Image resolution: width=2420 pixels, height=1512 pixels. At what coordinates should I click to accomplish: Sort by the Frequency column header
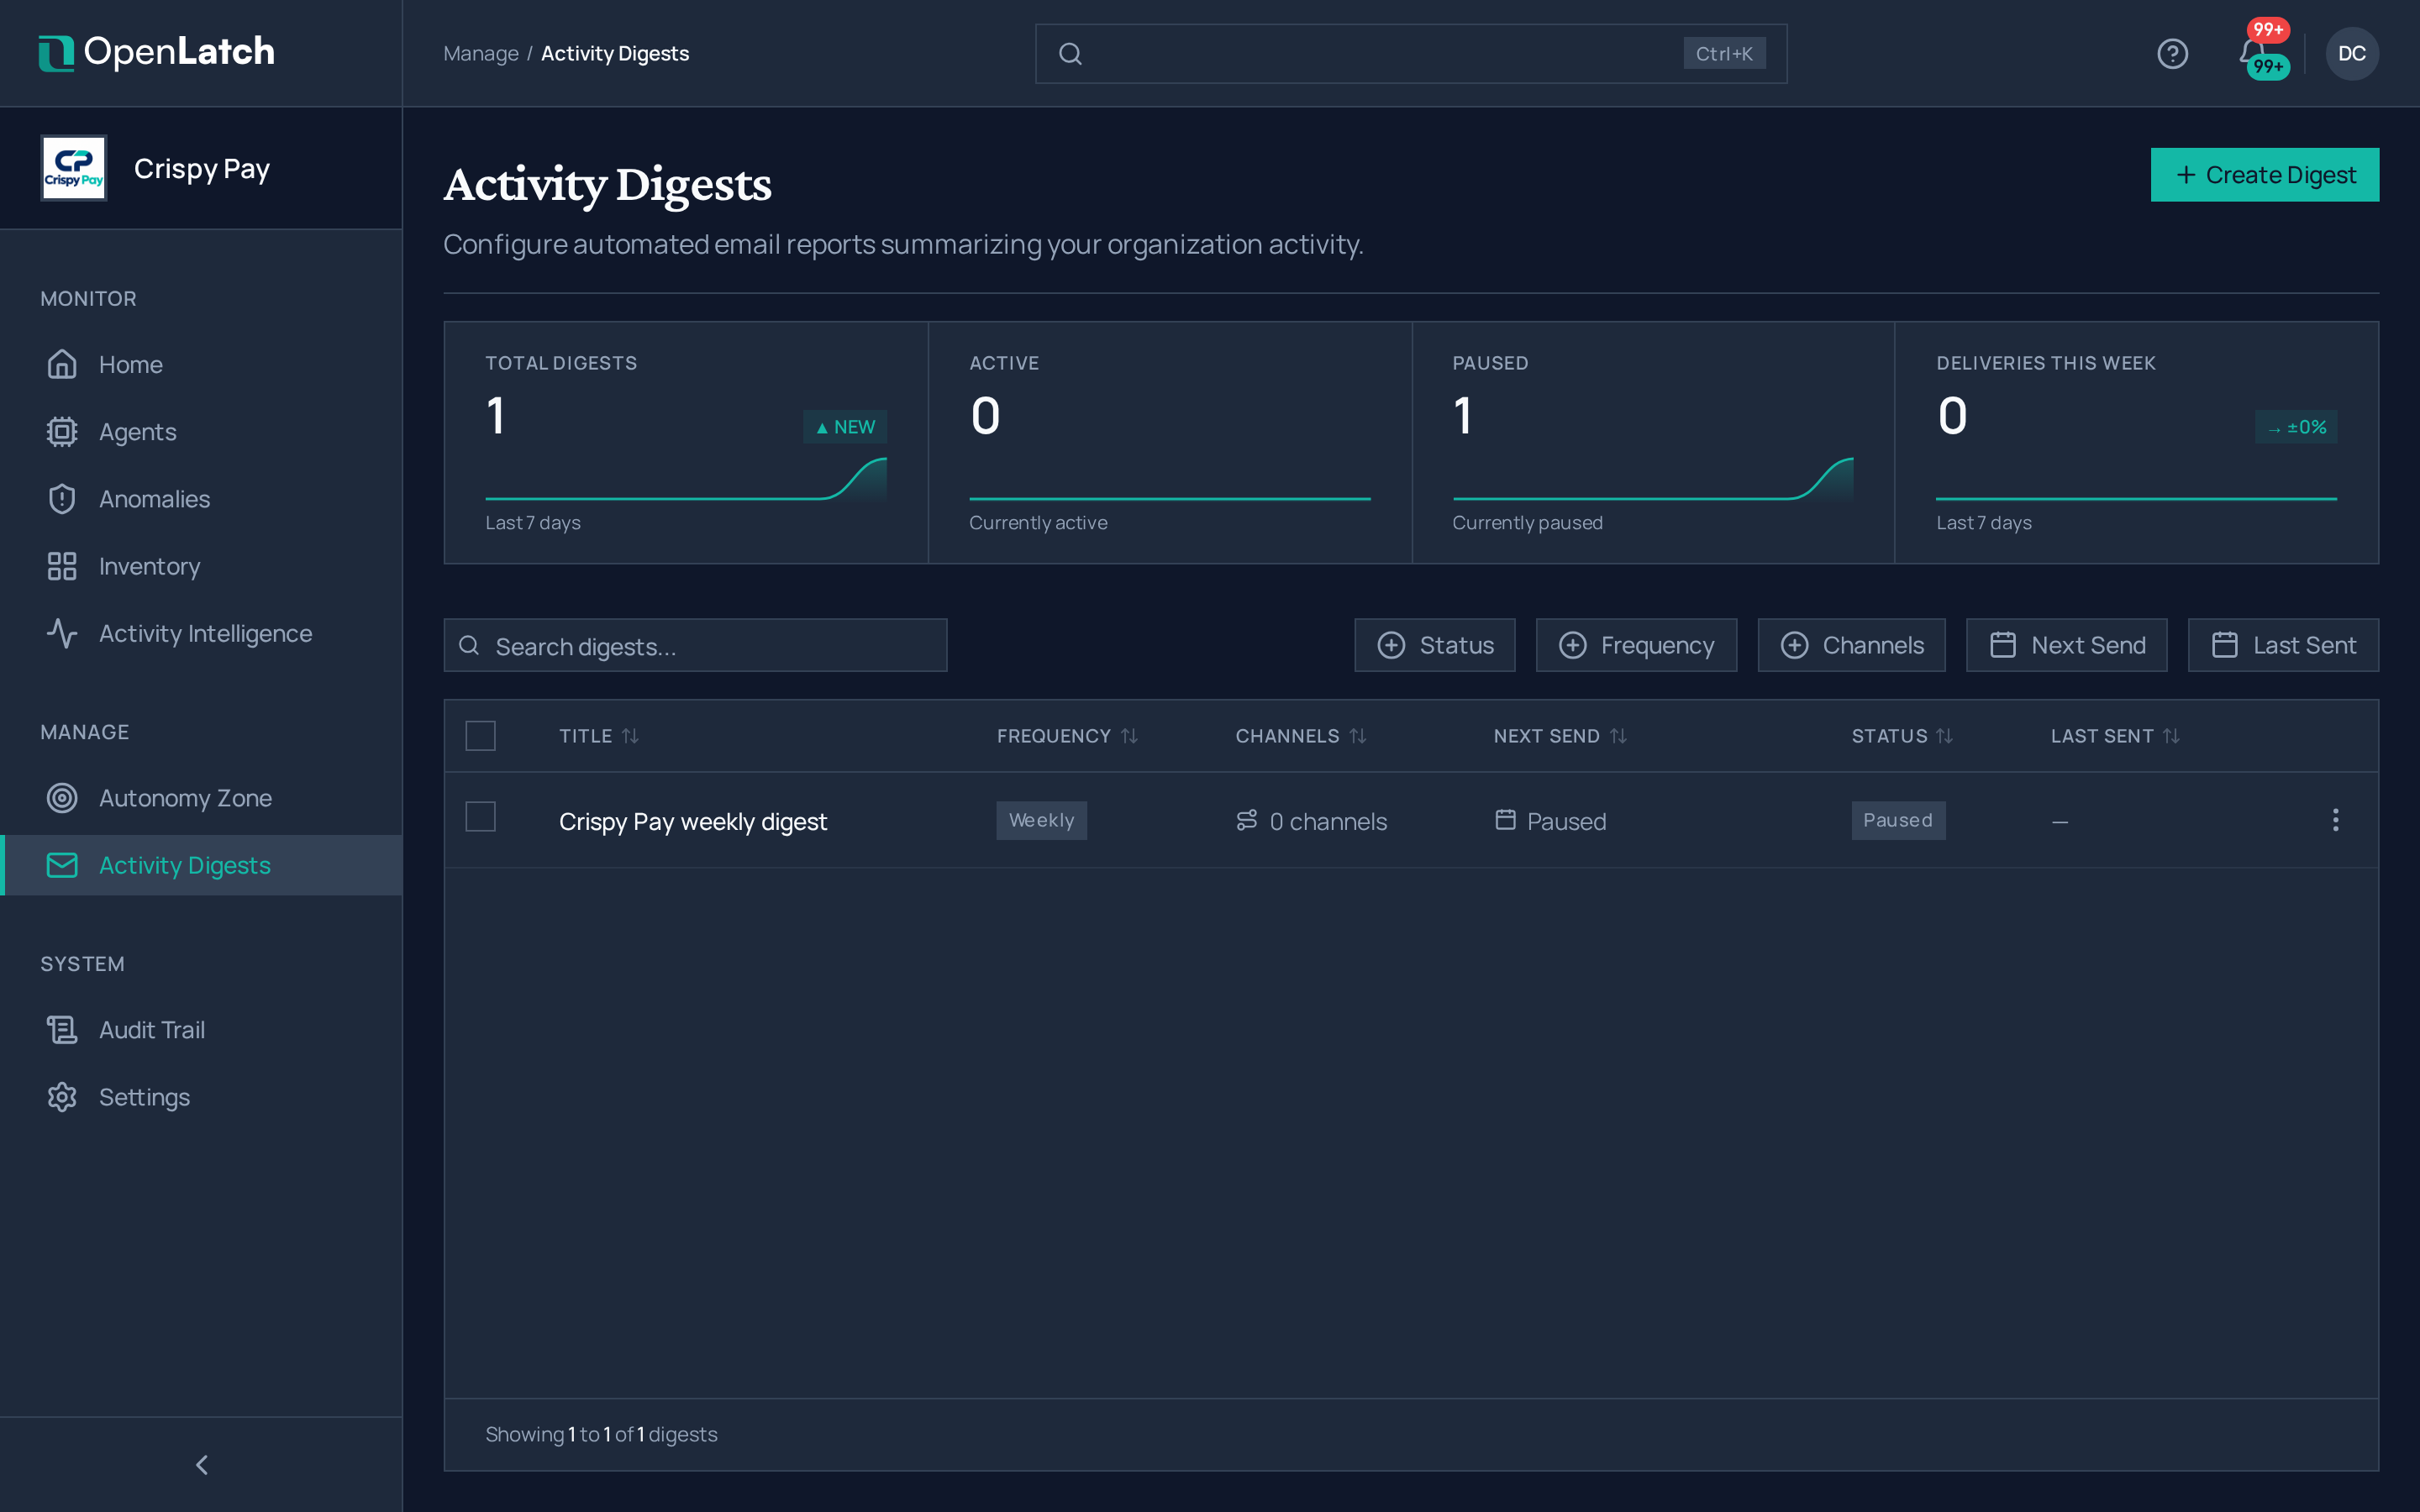[1067, 736]
